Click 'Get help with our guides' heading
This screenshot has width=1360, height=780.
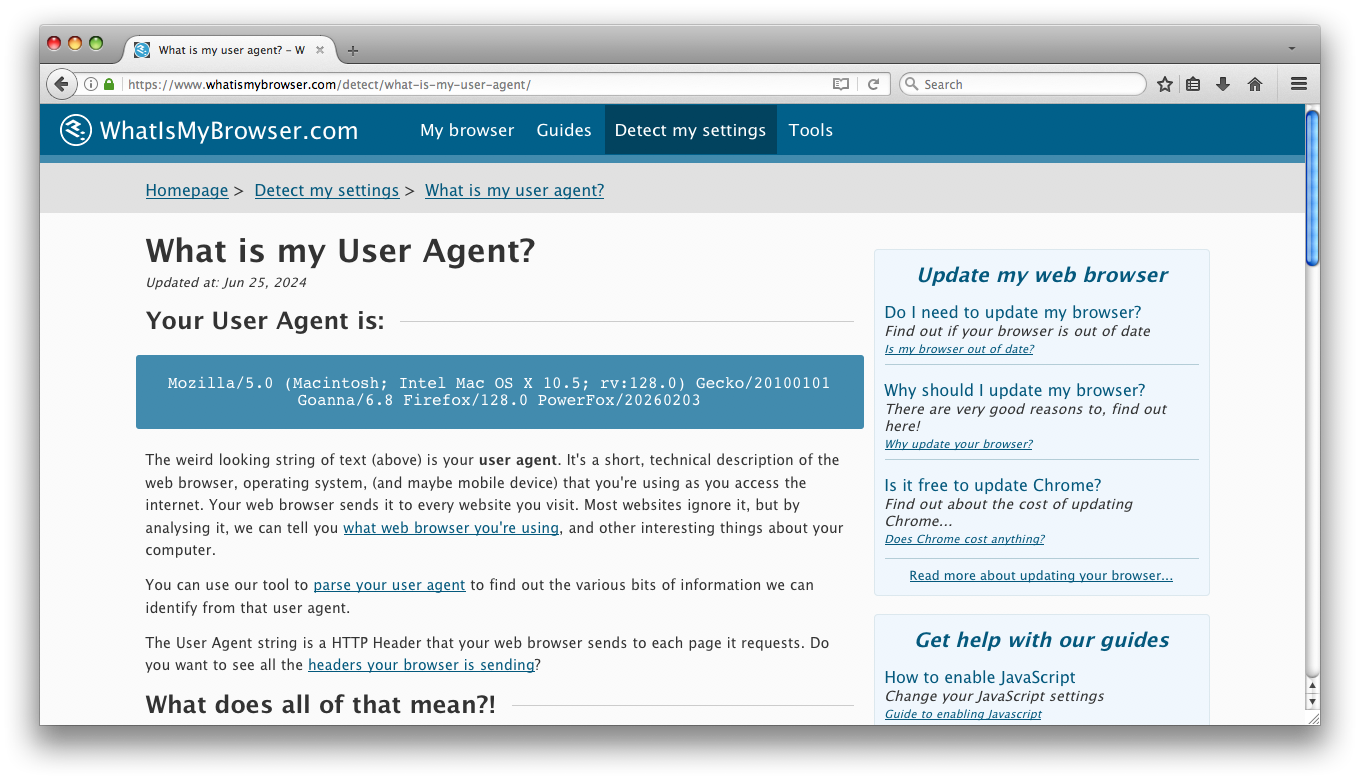pos(1042,640)
